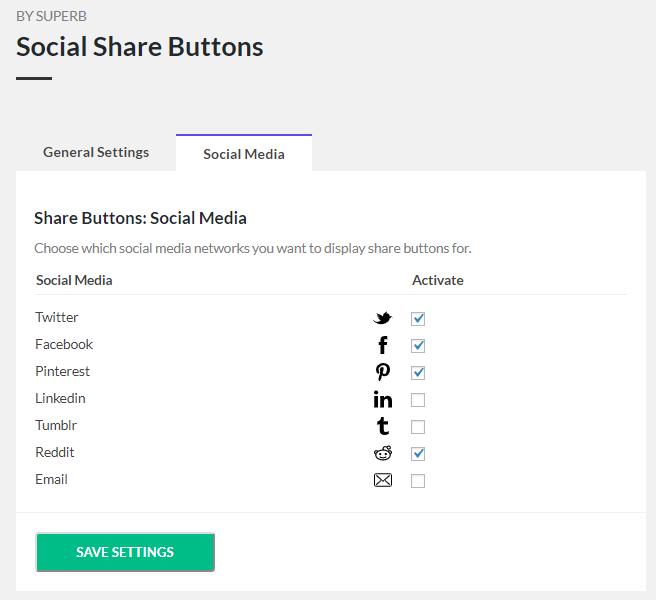
Task: Uncheck the Pinterest activate checkbox
Action: pyautogui.click(x=418, y=373)
